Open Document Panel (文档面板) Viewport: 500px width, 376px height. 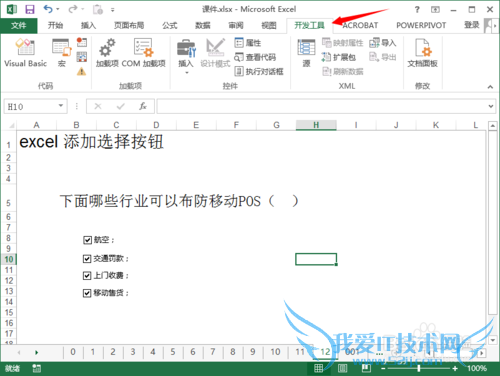tap(422, 53)
